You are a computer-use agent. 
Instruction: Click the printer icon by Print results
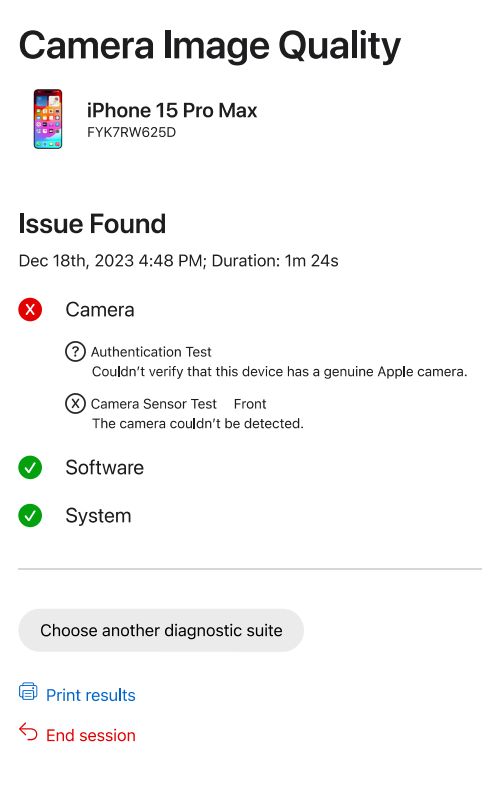click(28, 692)
